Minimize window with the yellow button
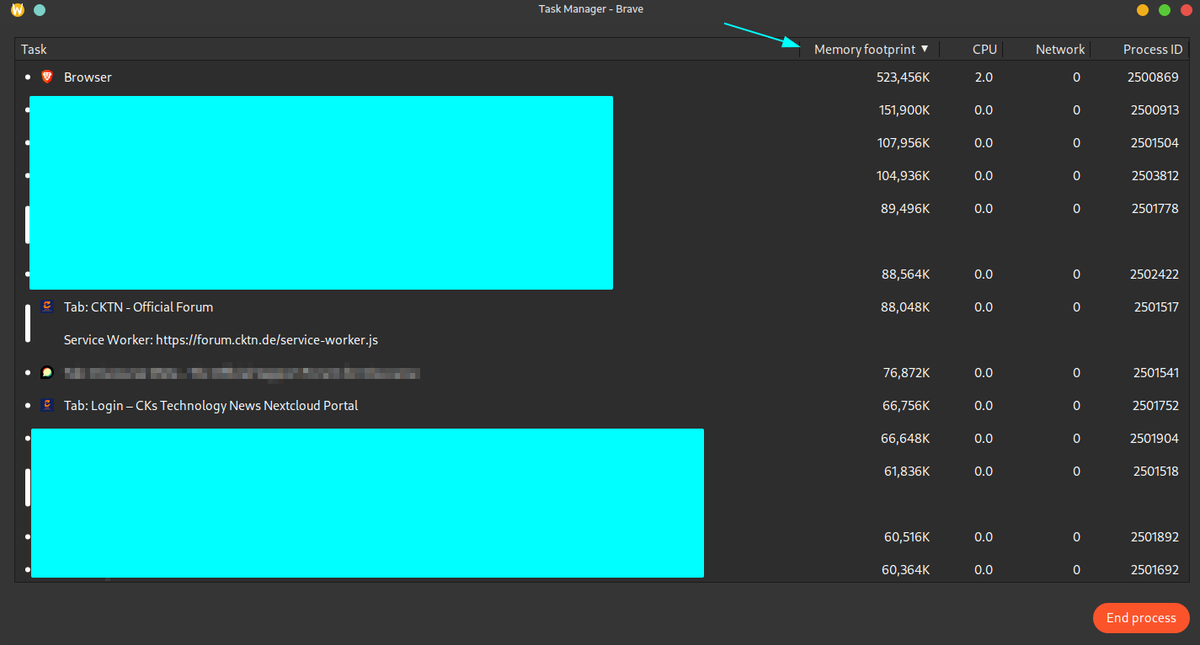 coord(1142,10)
